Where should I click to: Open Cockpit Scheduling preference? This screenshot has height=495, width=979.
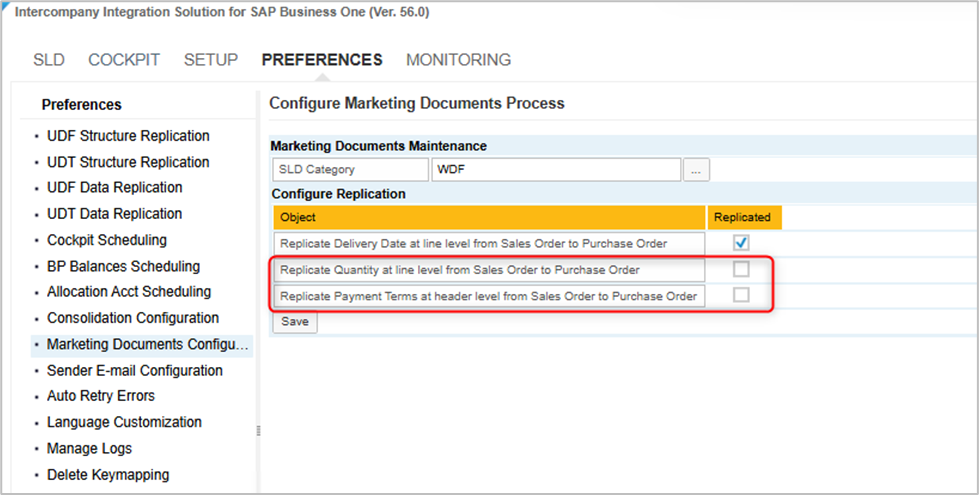point(107,240)
